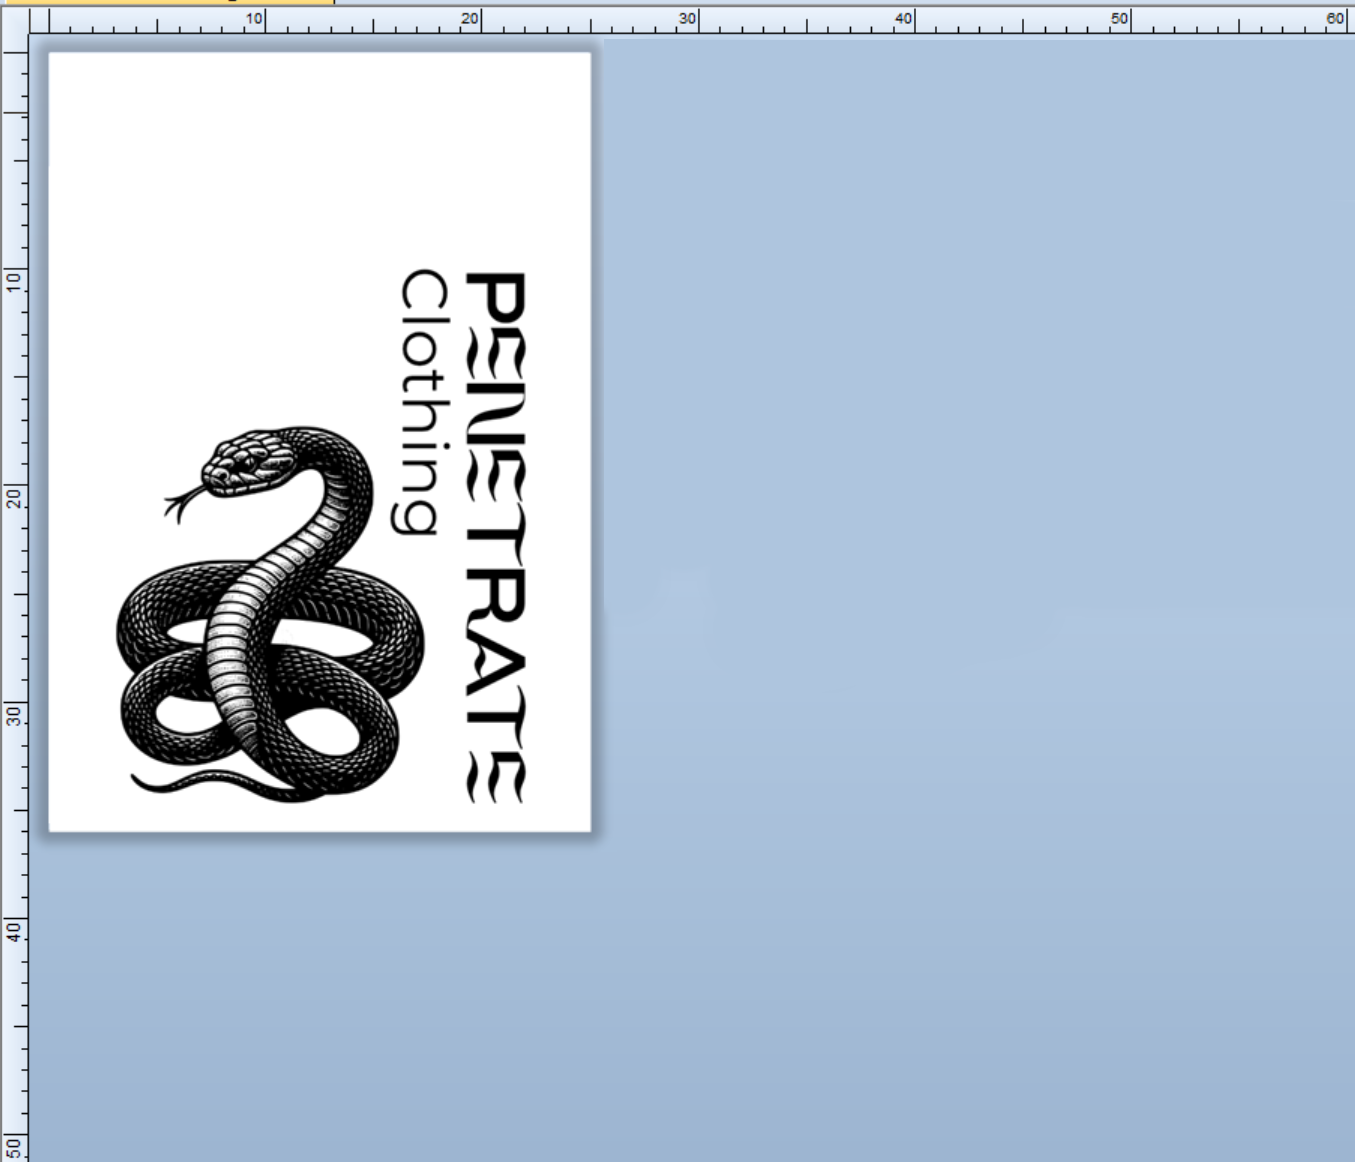
Task: Click the Clothing text on the artwork
Action: [415, 400]
